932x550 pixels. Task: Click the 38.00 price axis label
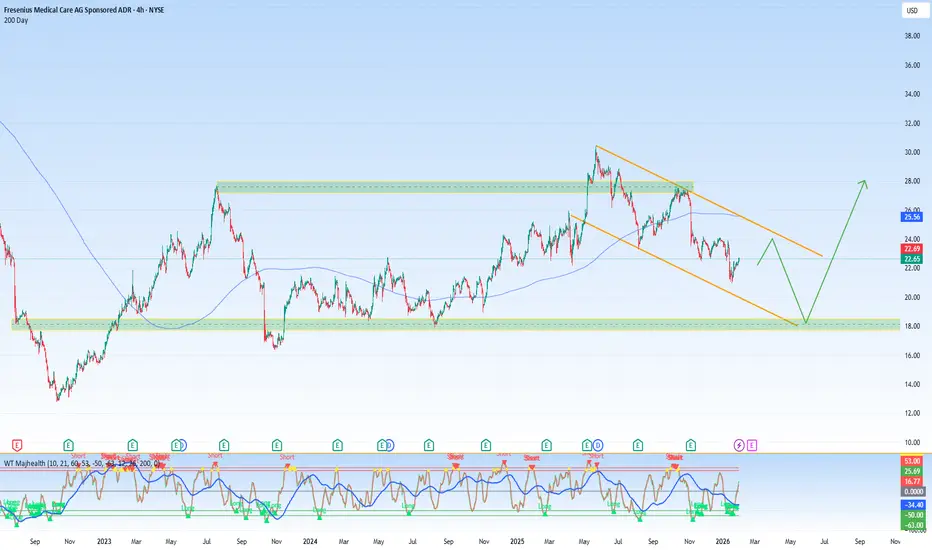(x=912, y=36)
